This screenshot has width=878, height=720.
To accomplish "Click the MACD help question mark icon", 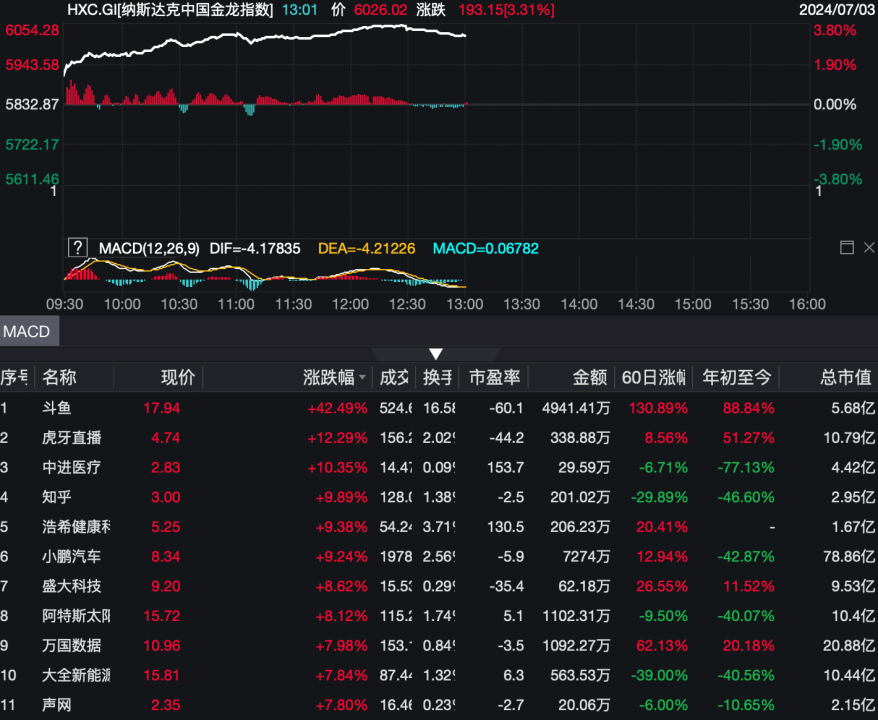I will pyautogui.click(x=77, y=248).
